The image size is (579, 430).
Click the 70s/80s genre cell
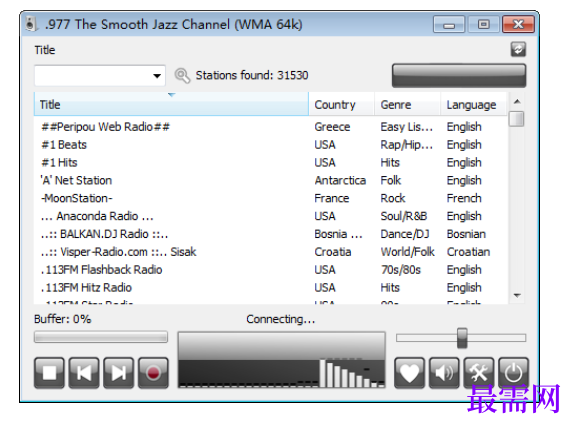(x=401, y=270)
